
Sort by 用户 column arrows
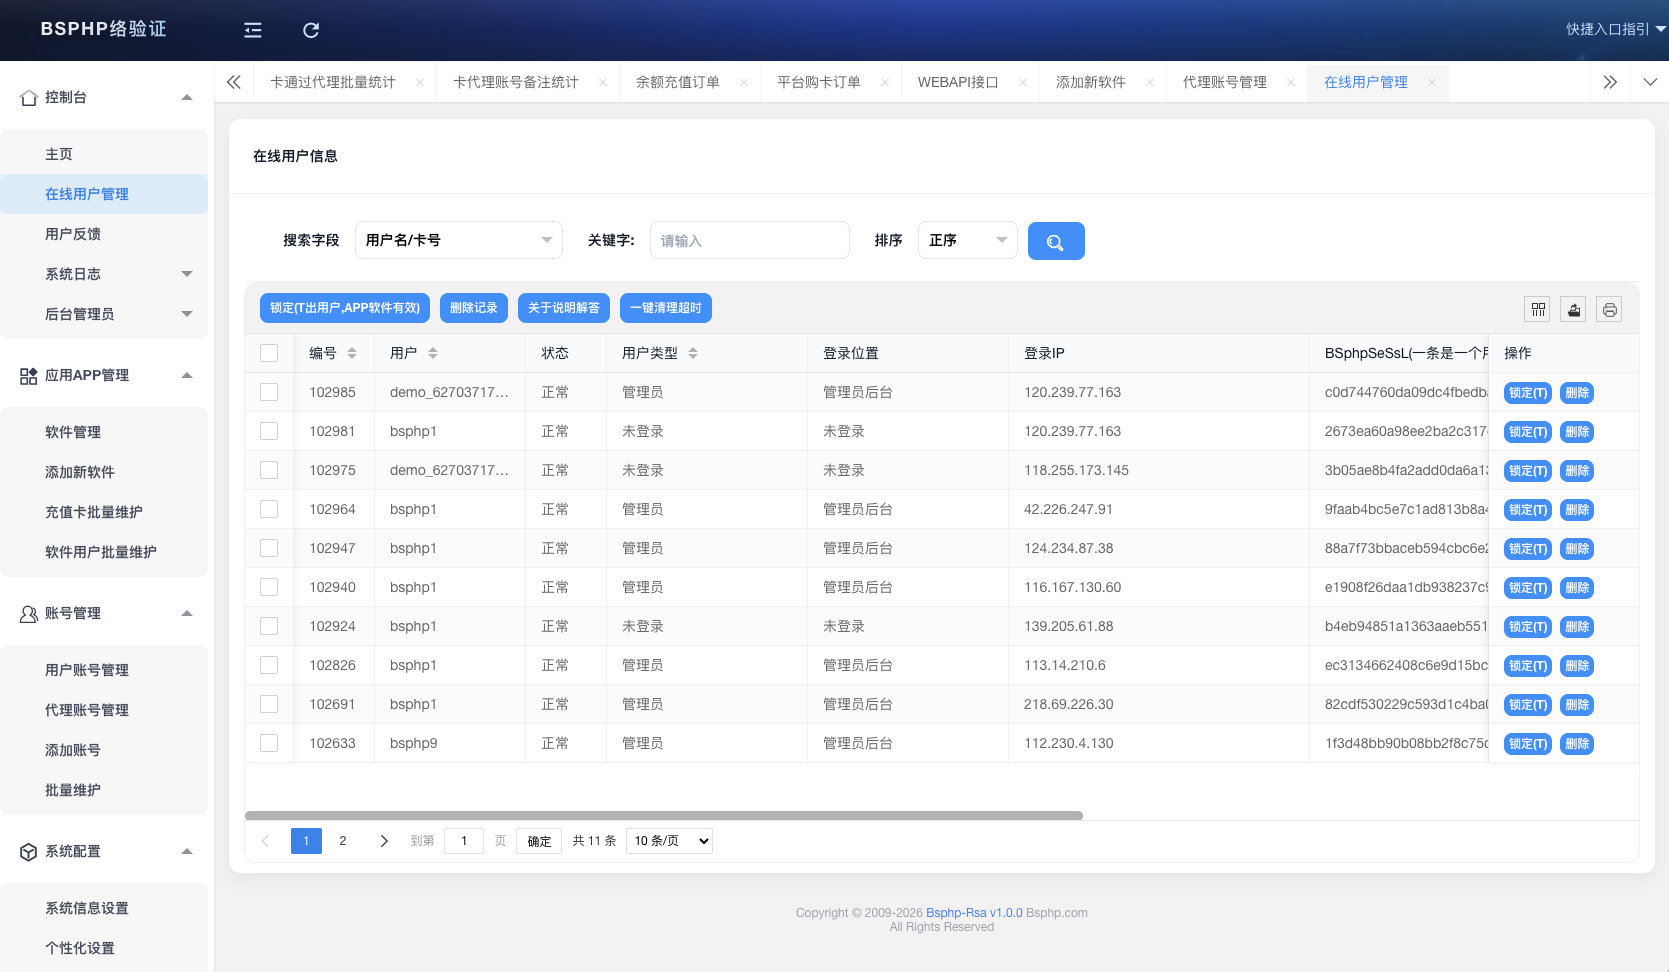[433, 353]
